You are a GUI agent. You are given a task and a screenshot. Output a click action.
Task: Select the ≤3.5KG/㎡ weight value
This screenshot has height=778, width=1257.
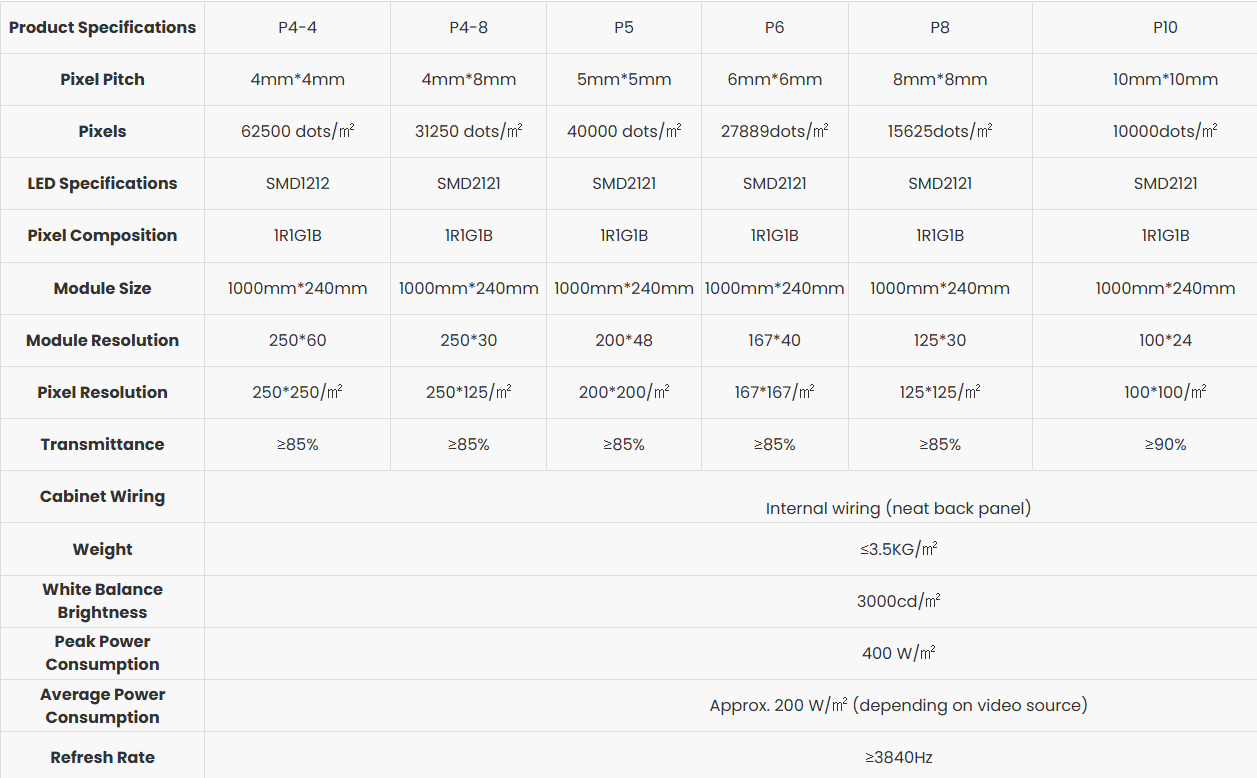pos(898,549)
